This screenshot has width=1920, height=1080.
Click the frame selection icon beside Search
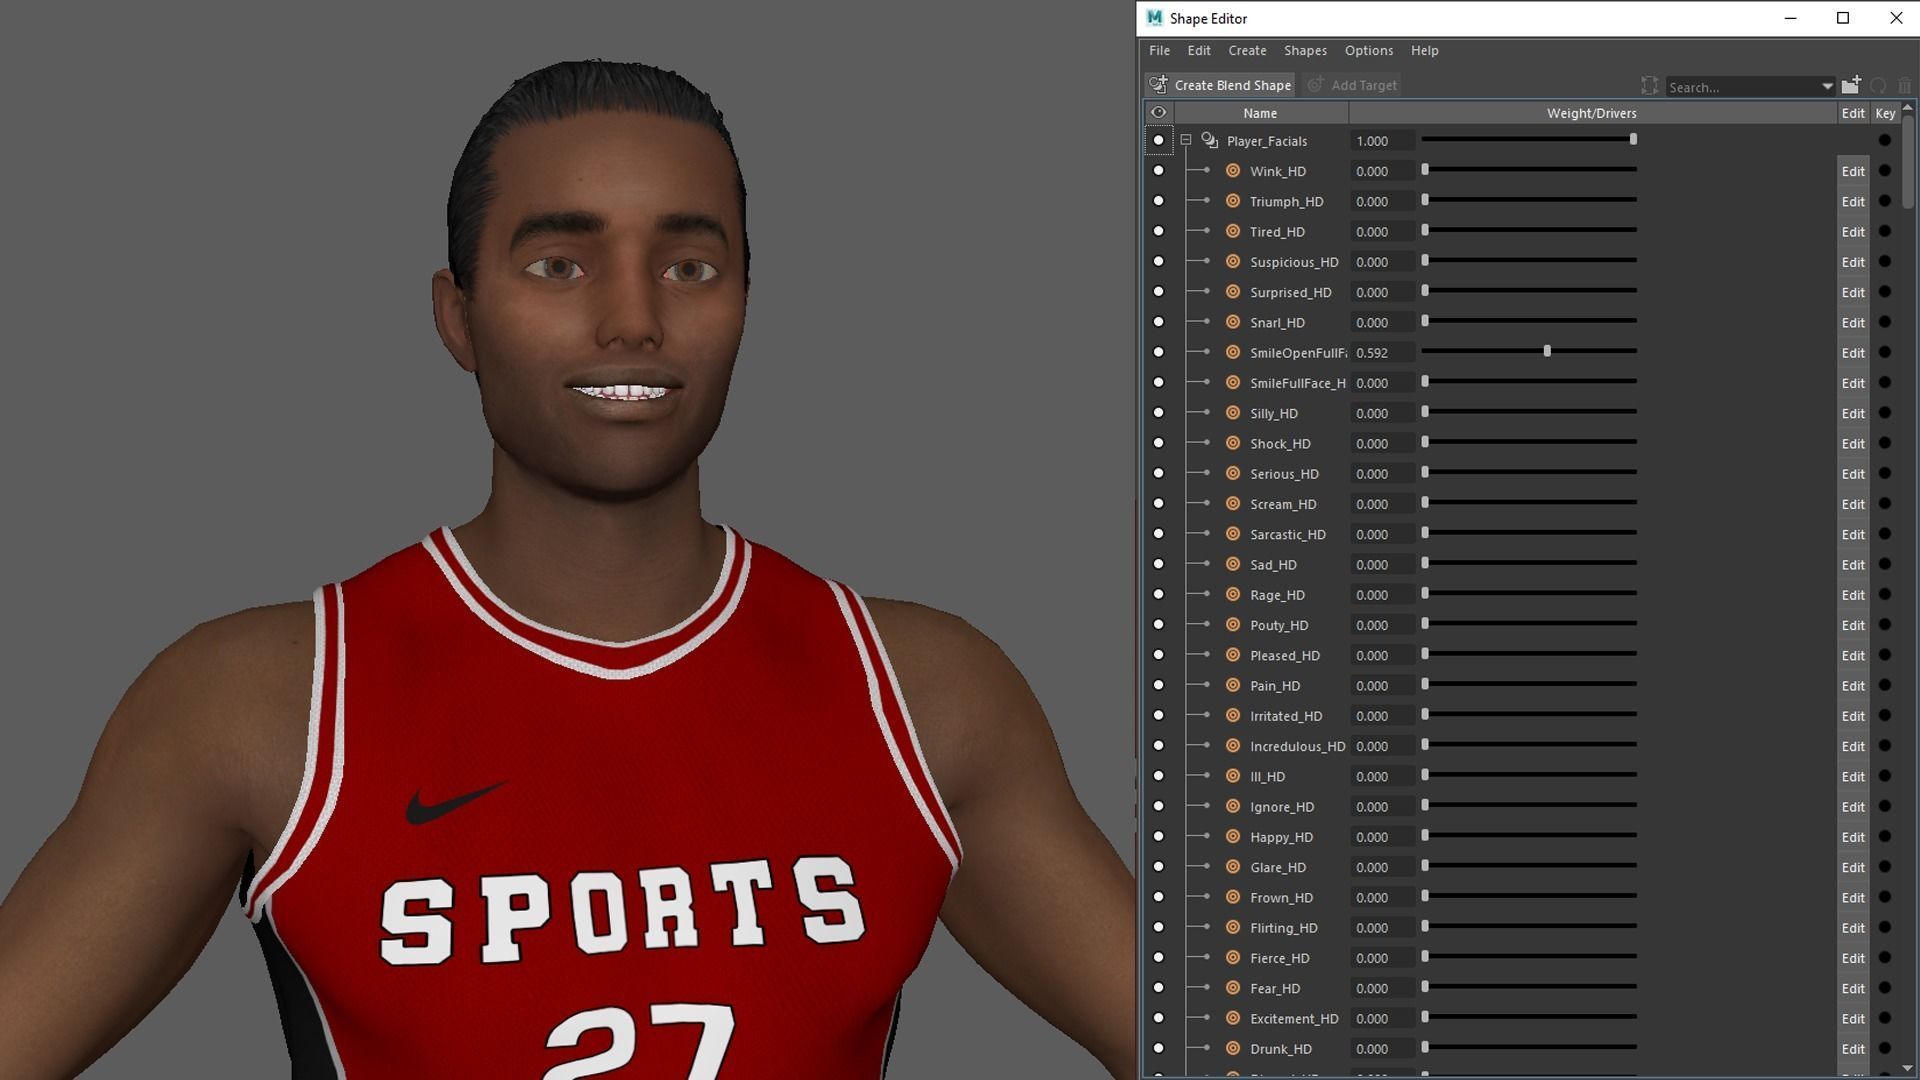click(x=1649, y=86)
